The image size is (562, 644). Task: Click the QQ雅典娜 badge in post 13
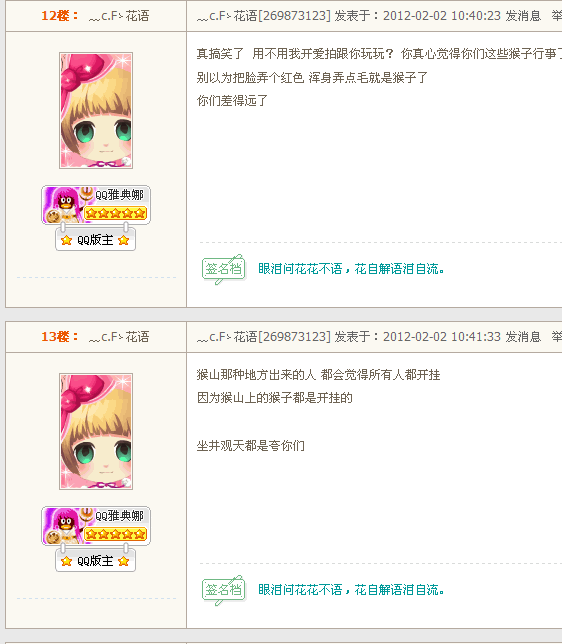[x=96, y=526]
